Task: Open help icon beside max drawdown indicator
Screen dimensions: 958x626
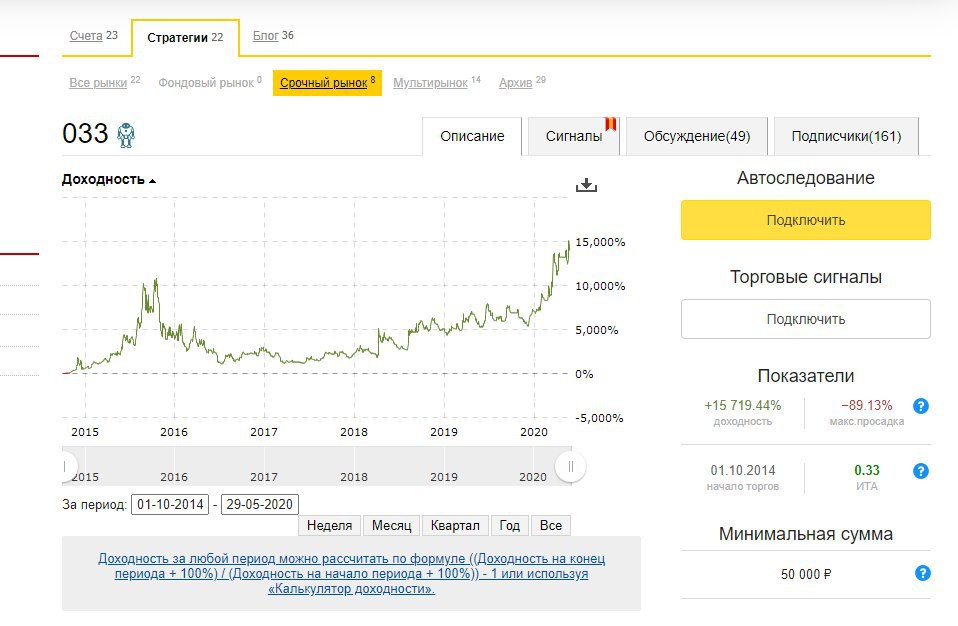Action: [x=921, y=406]
